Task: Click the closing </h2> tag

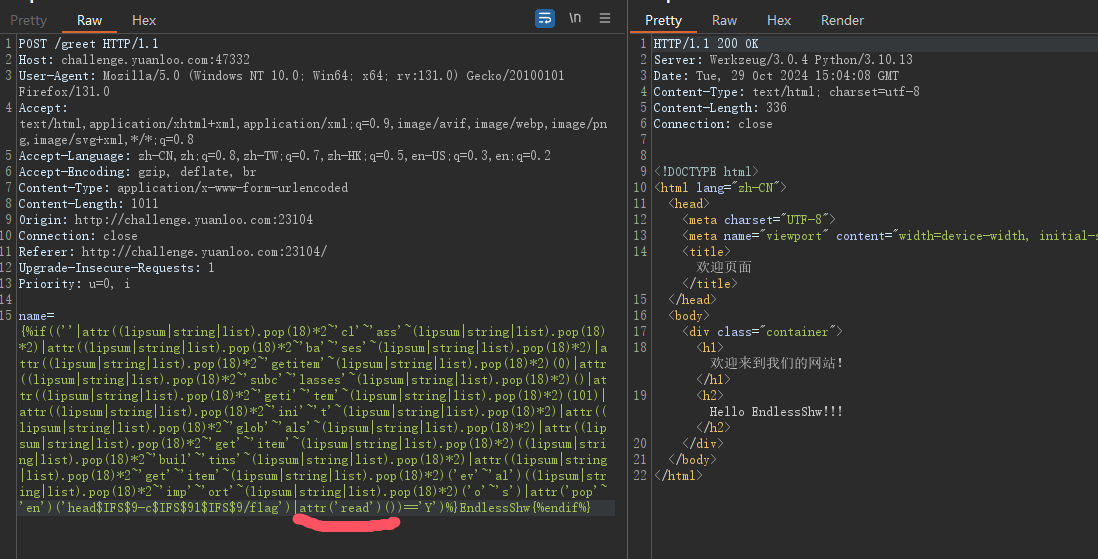Action: tap(713, 427)
